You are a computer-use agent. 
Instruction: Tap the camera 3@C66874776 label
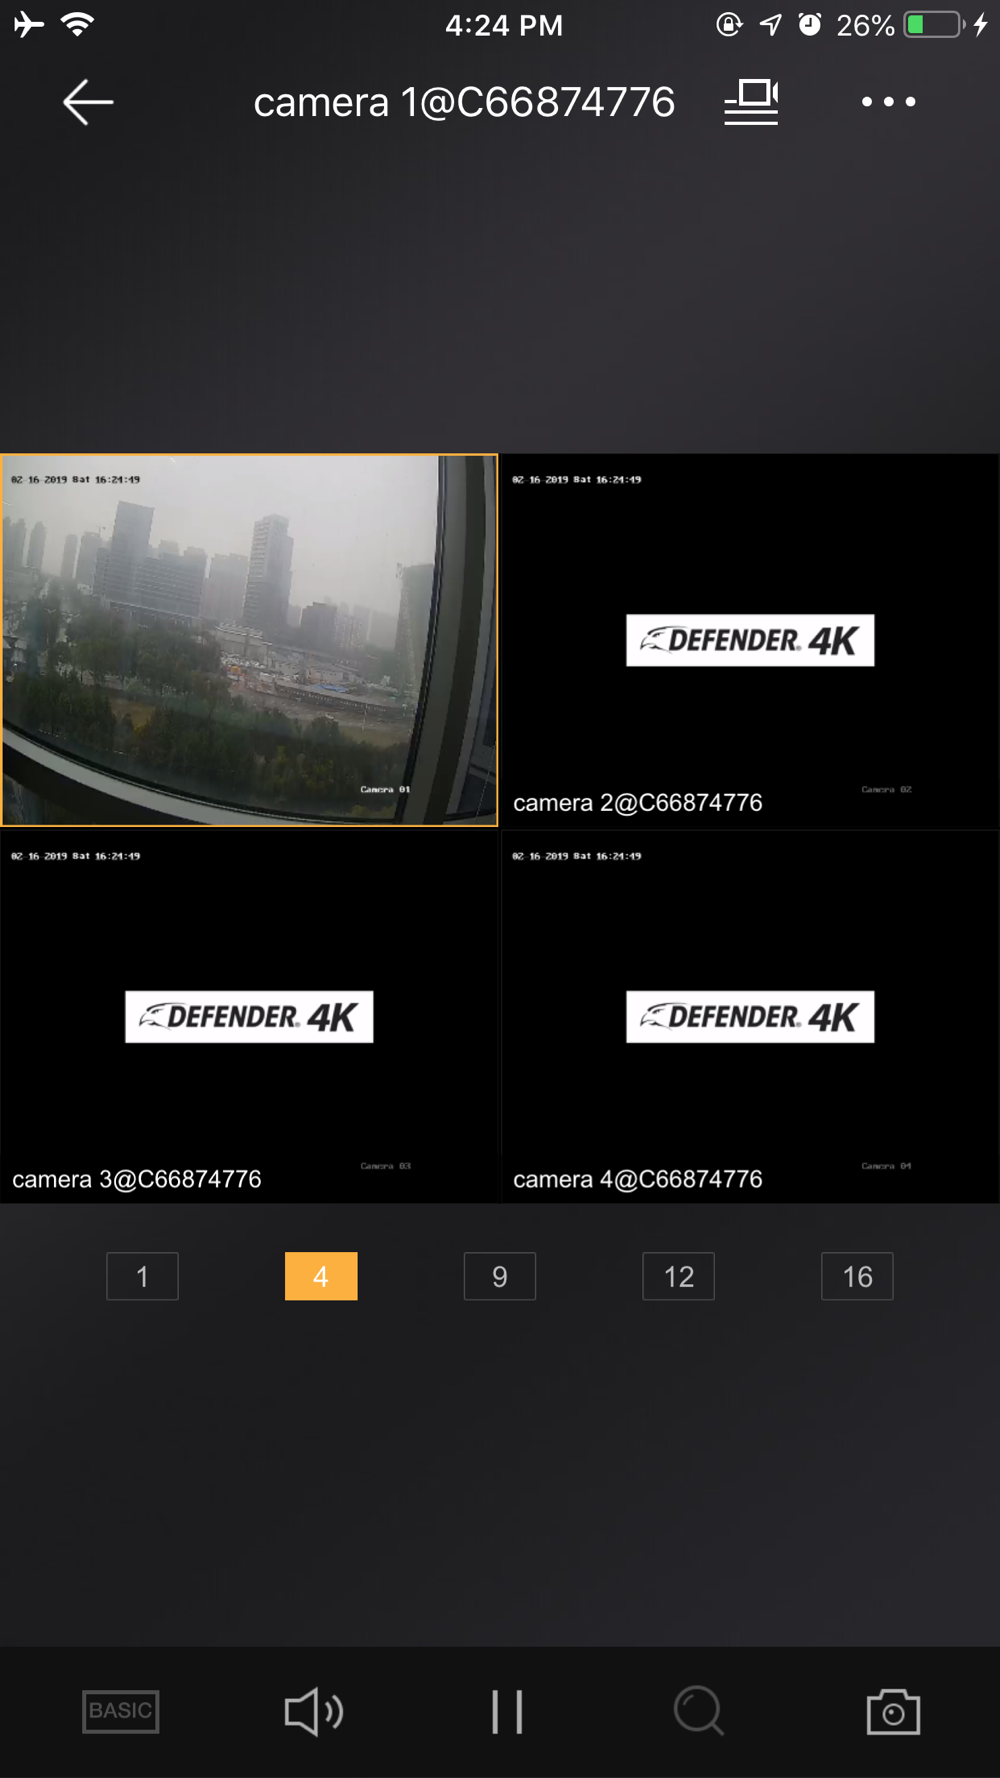click(x=137, y=1179)
